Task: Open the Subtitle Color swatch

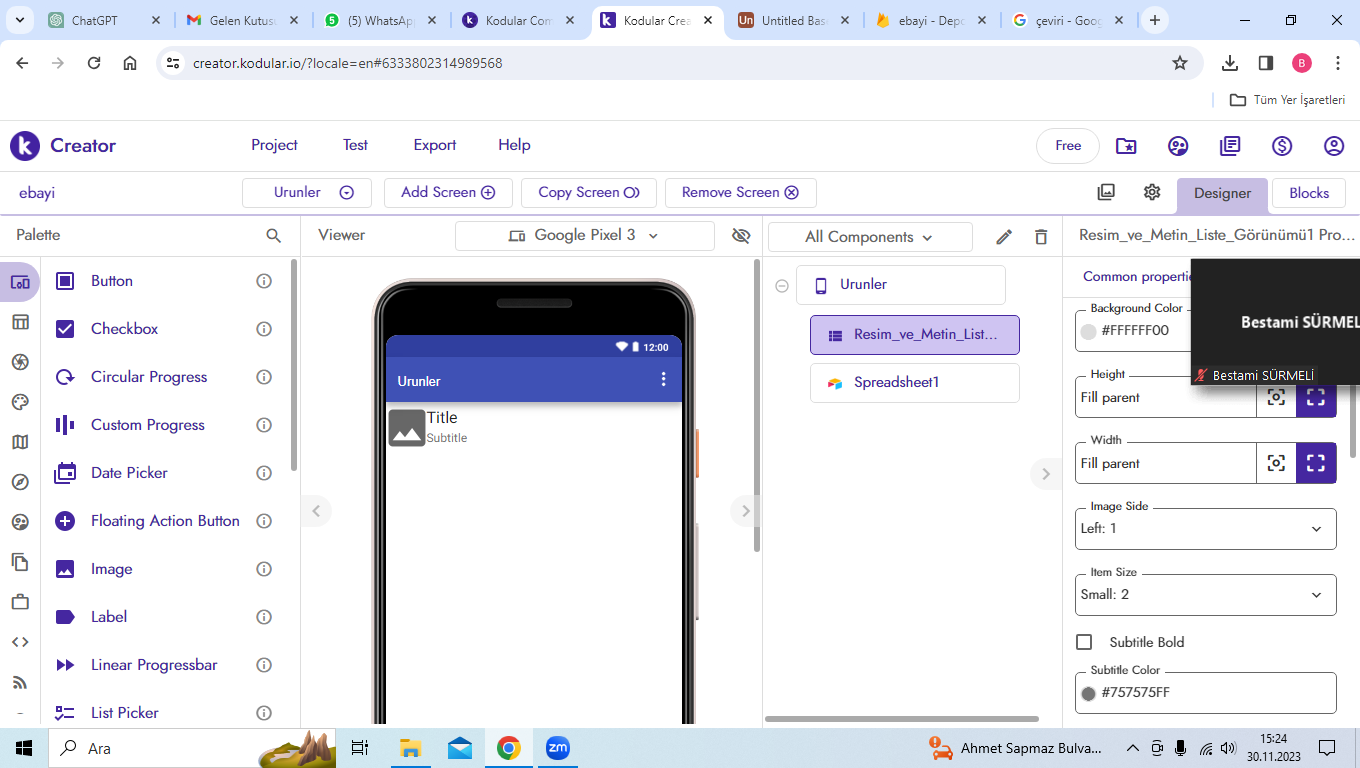Action: 1089,693
